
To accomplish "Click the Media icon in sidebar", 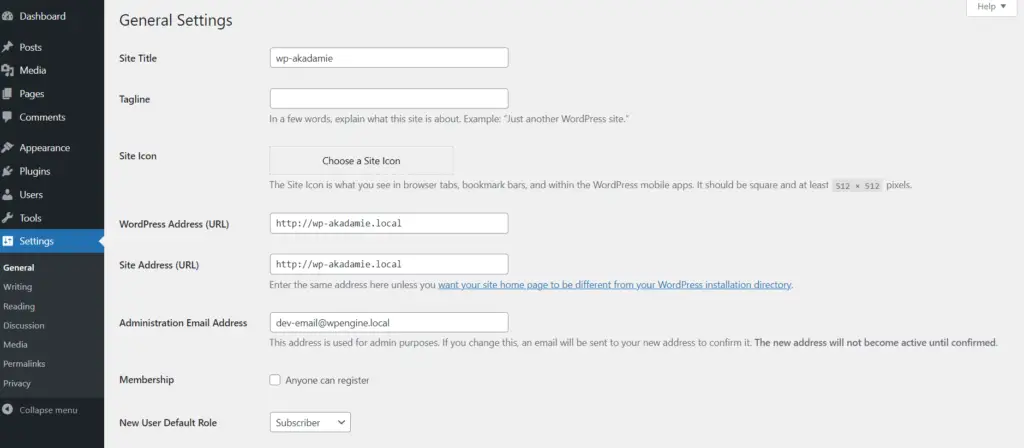I will pyautogui.click(x=7, y=71).
